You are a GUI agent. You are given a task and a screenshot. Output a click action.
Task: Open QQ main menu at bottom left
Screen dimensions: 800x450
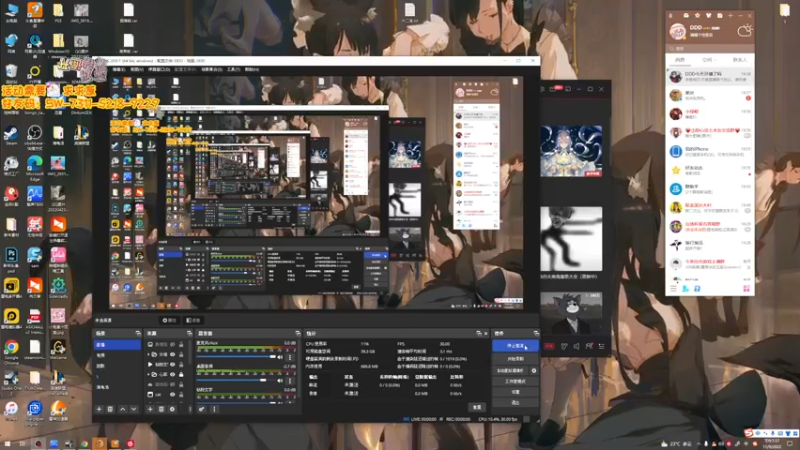(673, 289)
